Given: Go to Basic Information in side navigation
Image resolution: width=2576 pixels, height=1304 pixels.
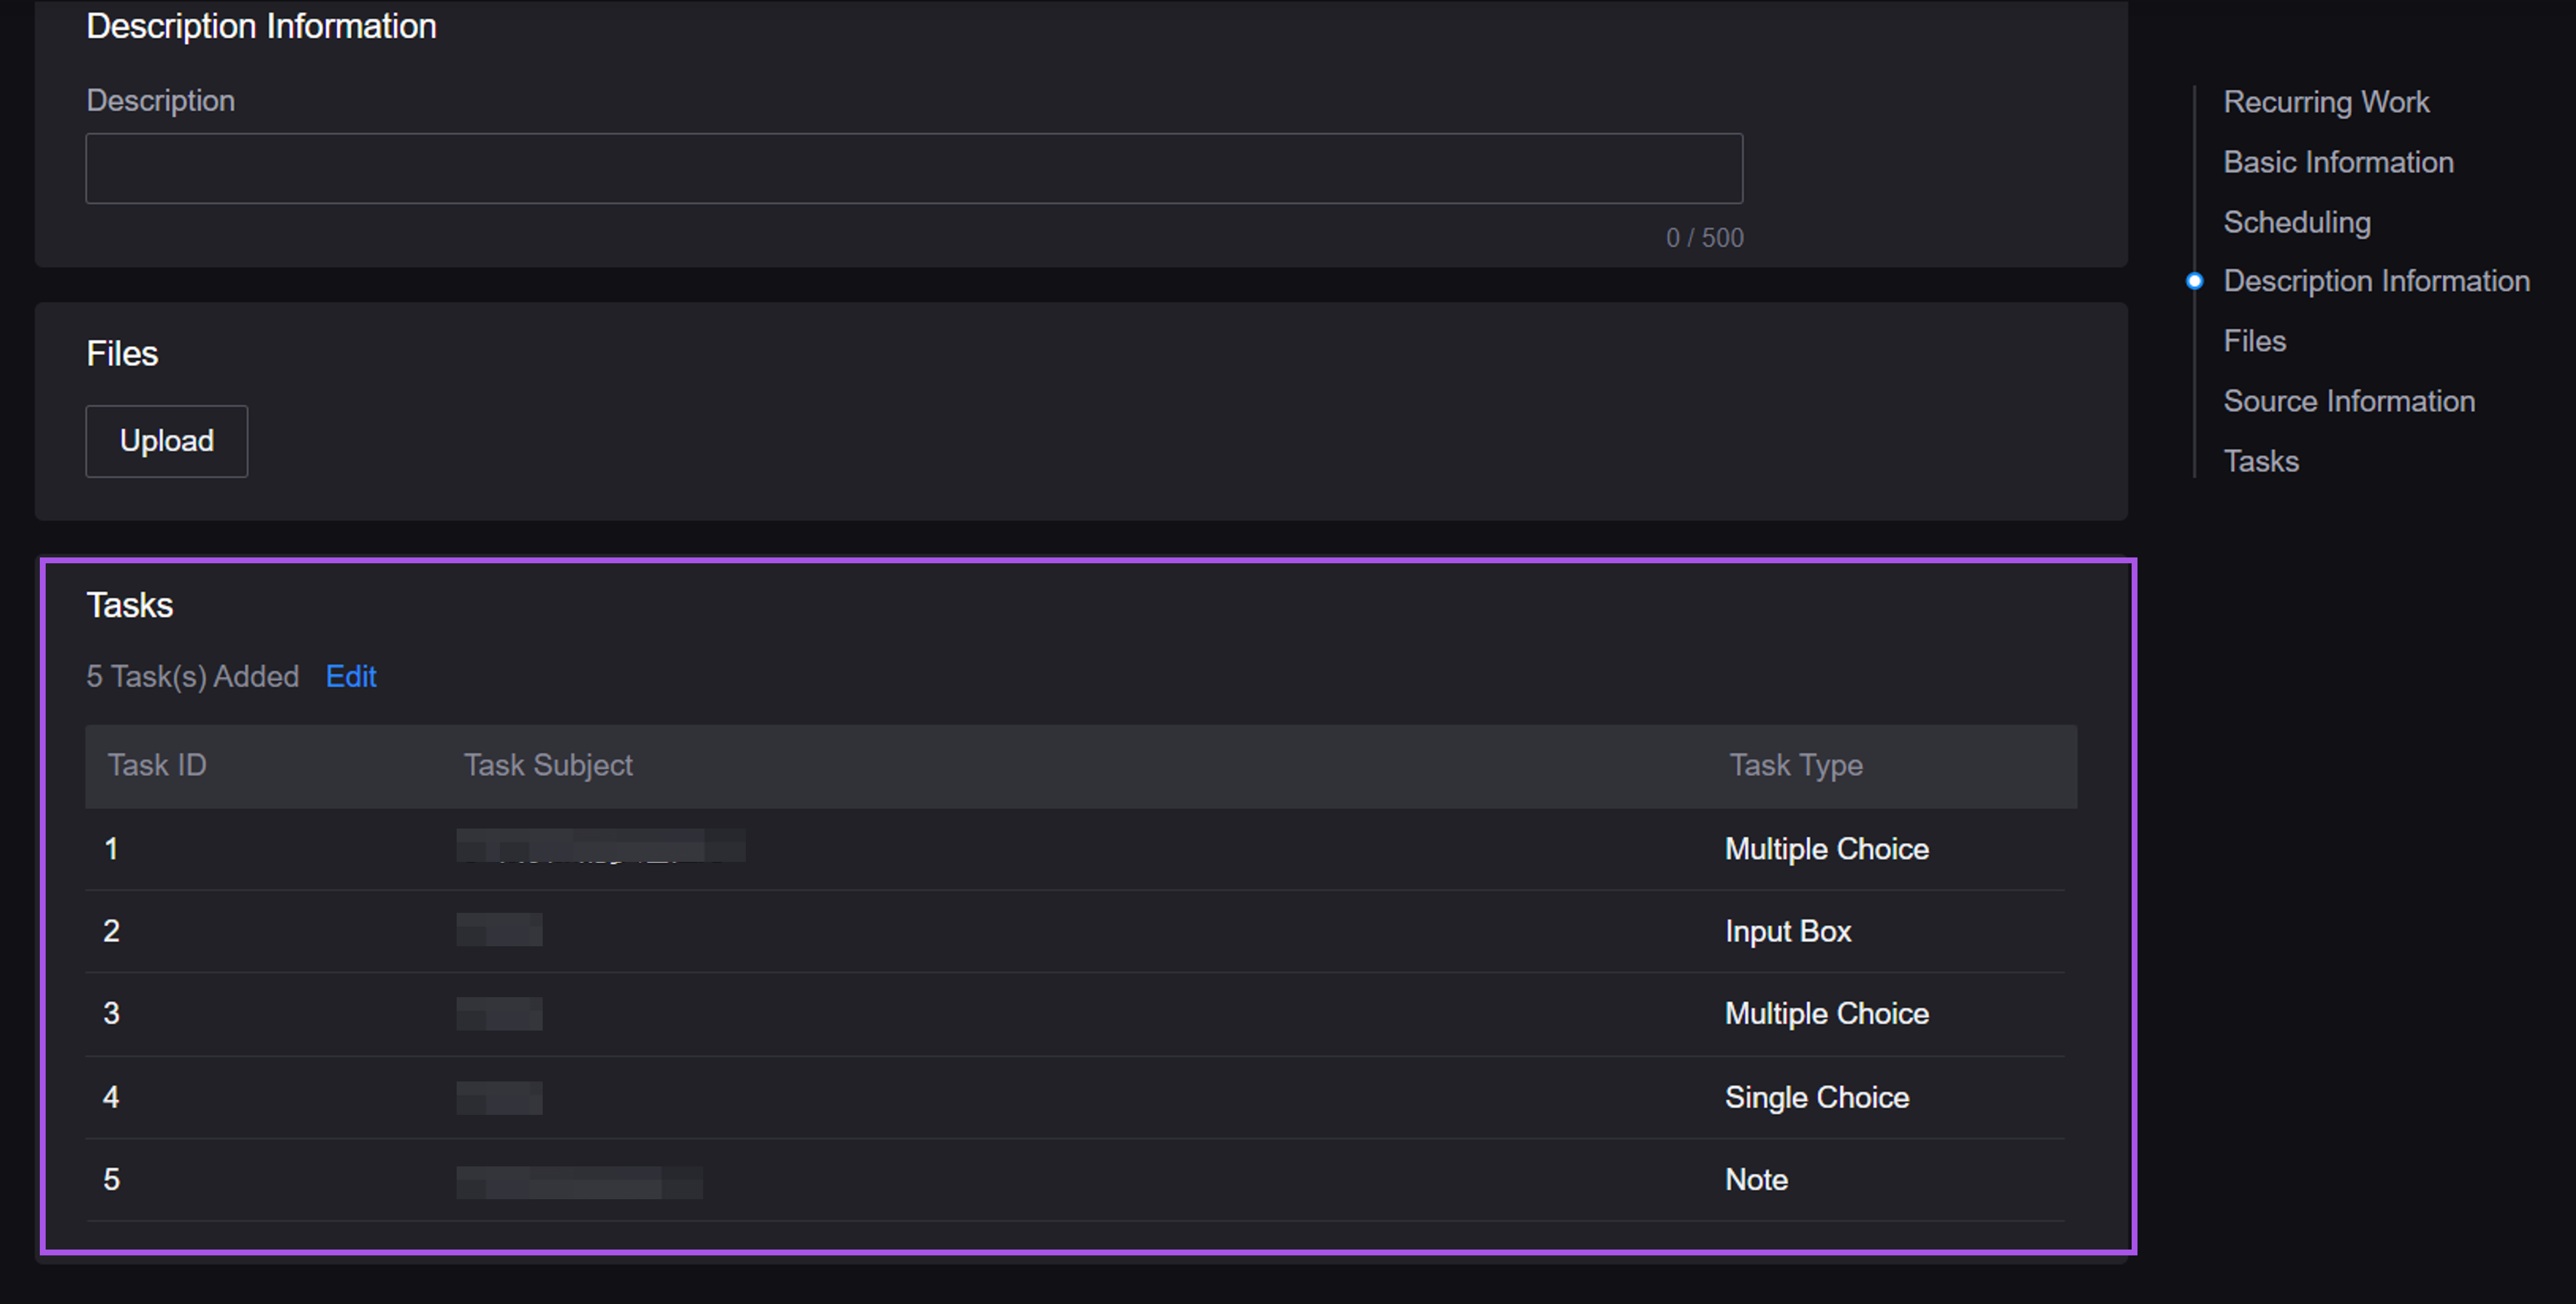Looking at the screenshot, I should coord(2337,162).
